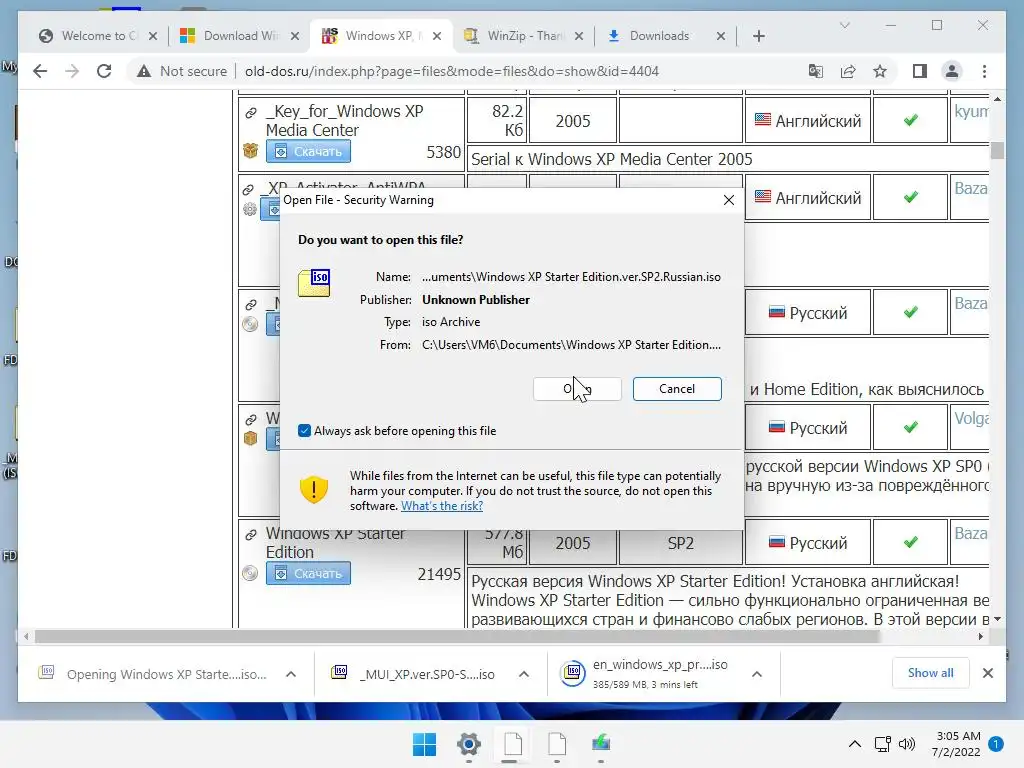Download Windows XP Starter Edition
This screenshot has height=768, width=1024.
[308, 573]
